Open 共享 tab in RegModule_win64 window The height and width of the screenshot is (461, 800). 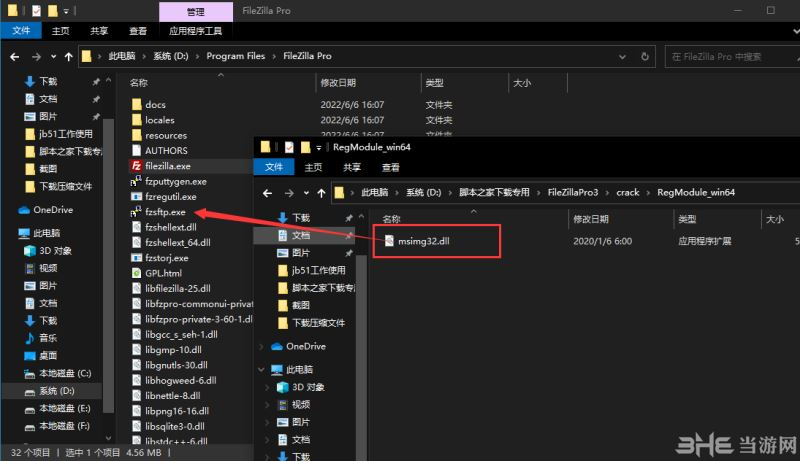352,167
